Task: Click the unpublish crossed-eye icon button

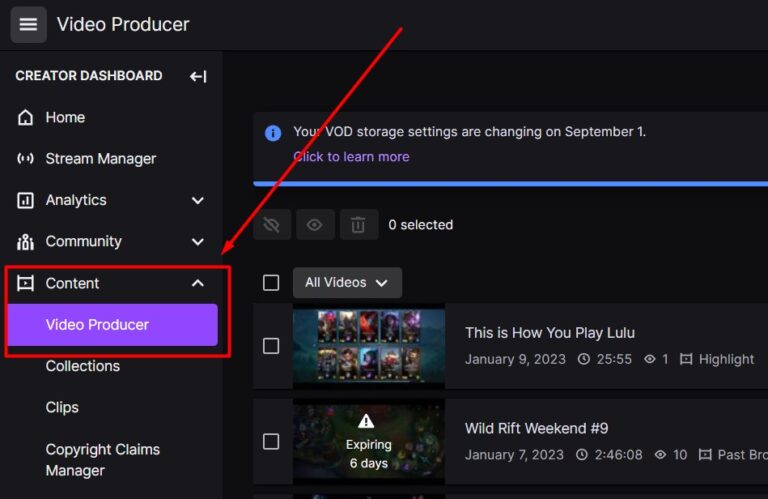Action: (272, 225)
